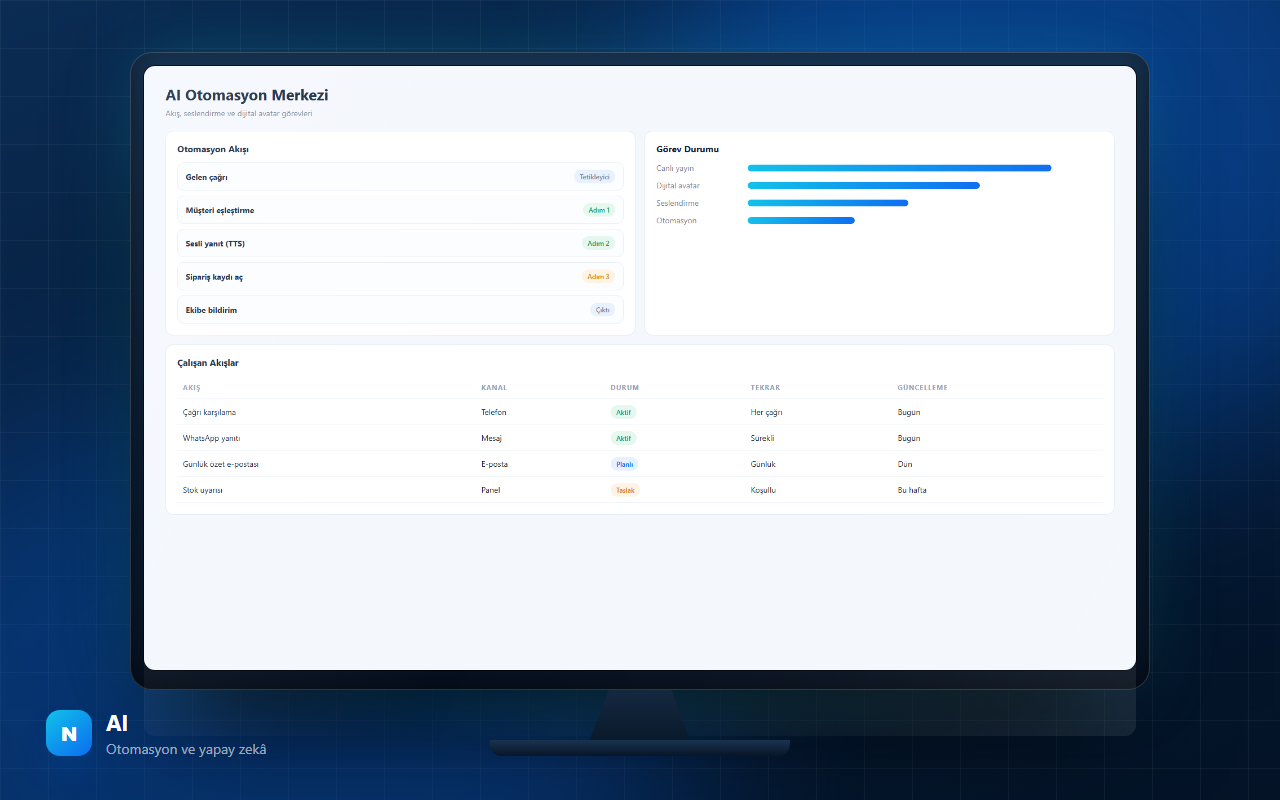Sort by the 'TEKRAR' column header

pos(765,388)
